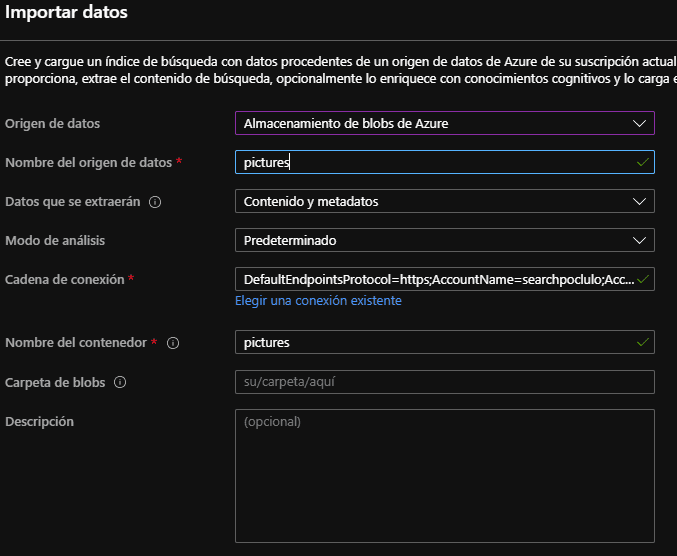Viewport: 677px width, 556px height.
Task: Click into the Cadena de conexión input box
Action: click(x=445, y=279)
